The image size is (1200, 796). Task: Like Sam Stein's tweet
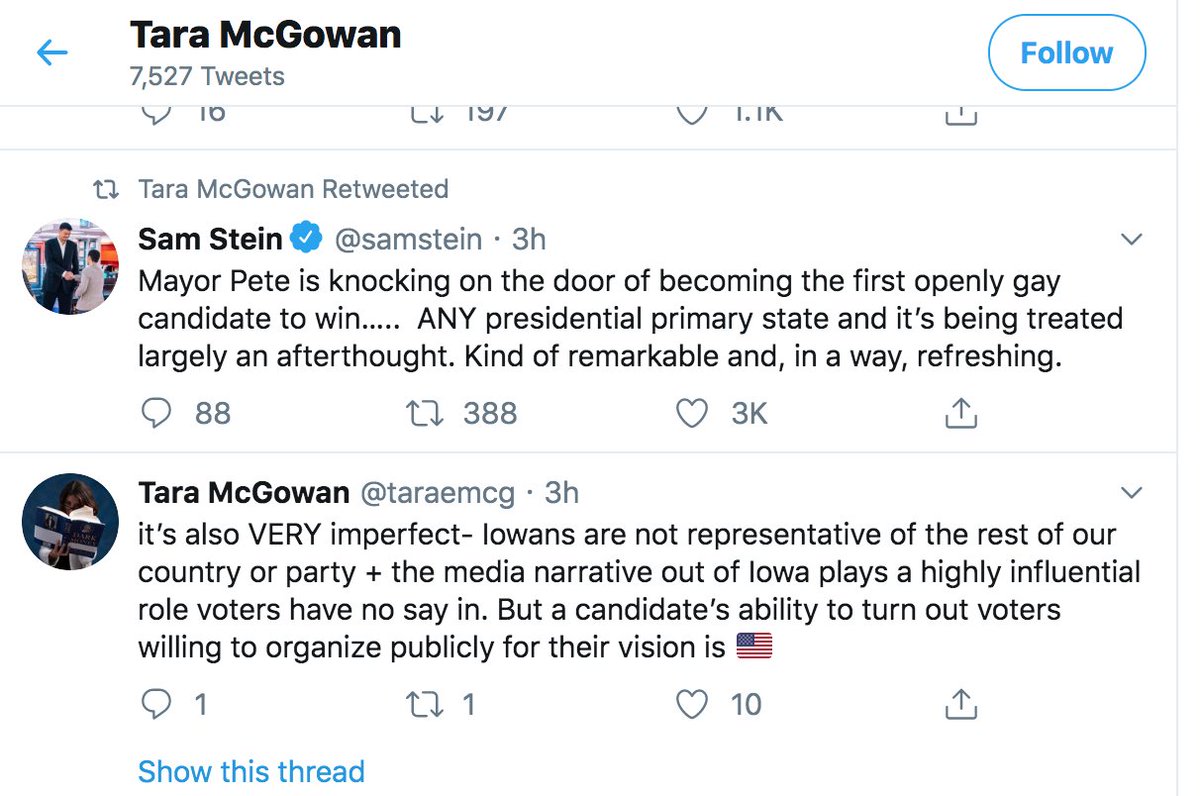click(x=692, y=413)
